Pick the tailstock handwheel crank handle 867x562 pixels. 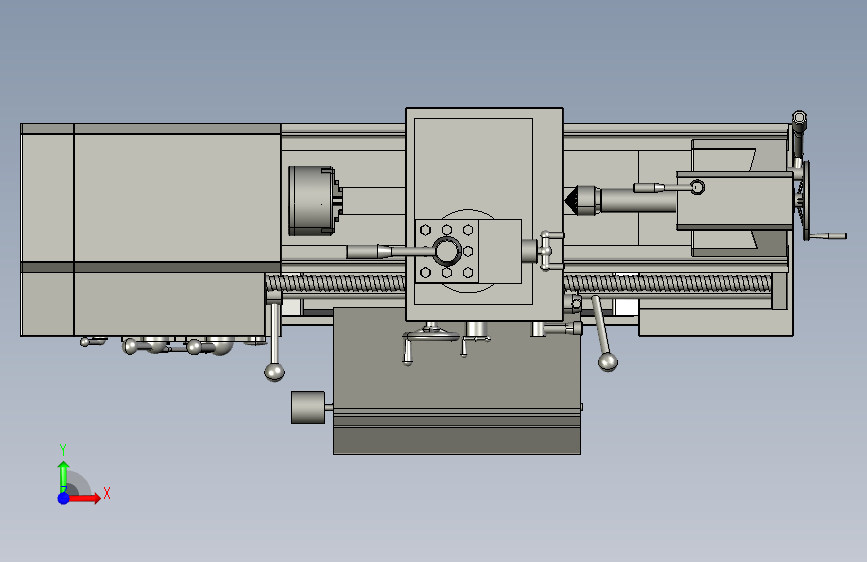click(828, 236)
